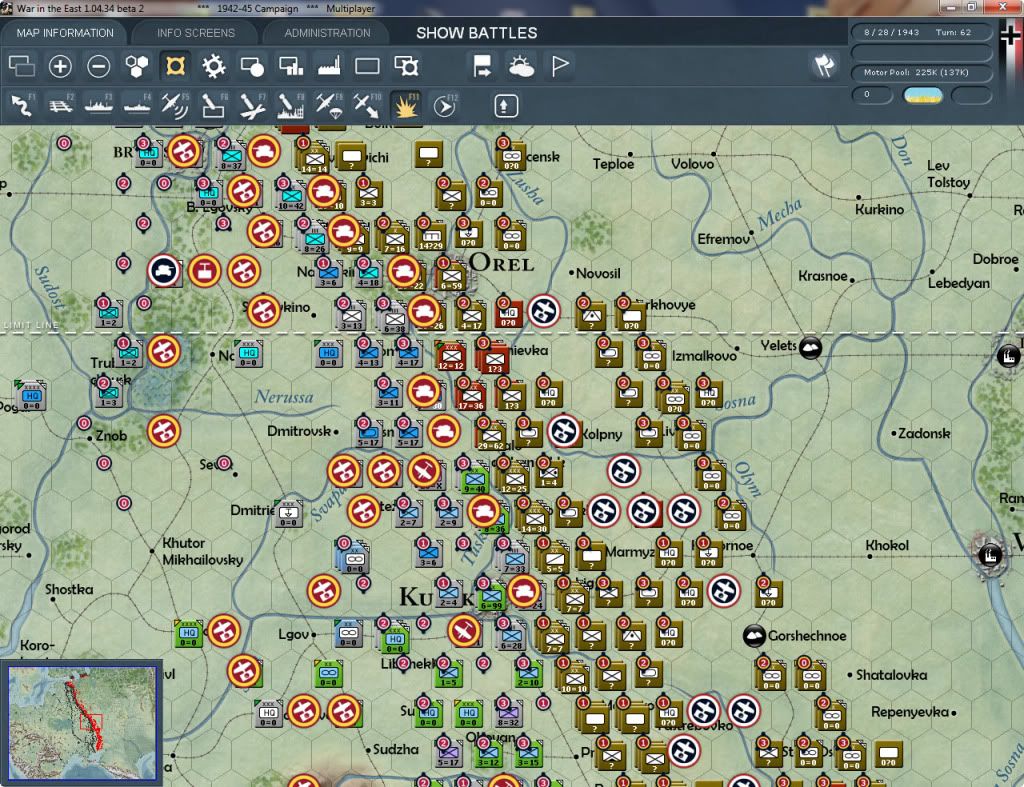Click the Lgov town label
1024x787 pixels.
[x=293, y=634]
